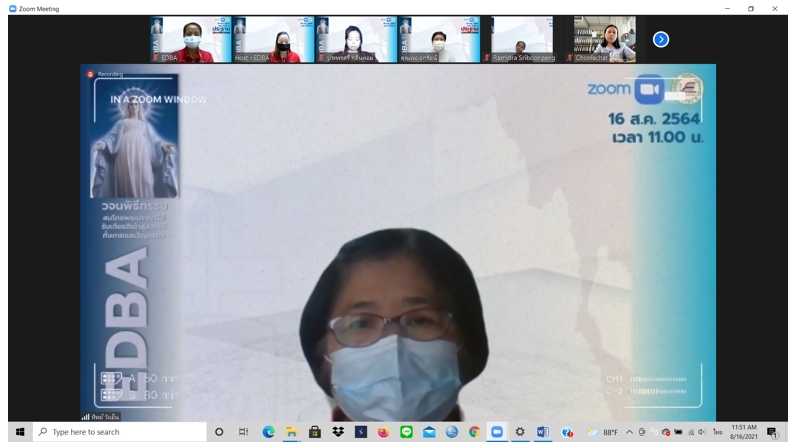Open Cortana circle icon on taskbar

pyautogui.click(x=219, y=432)
